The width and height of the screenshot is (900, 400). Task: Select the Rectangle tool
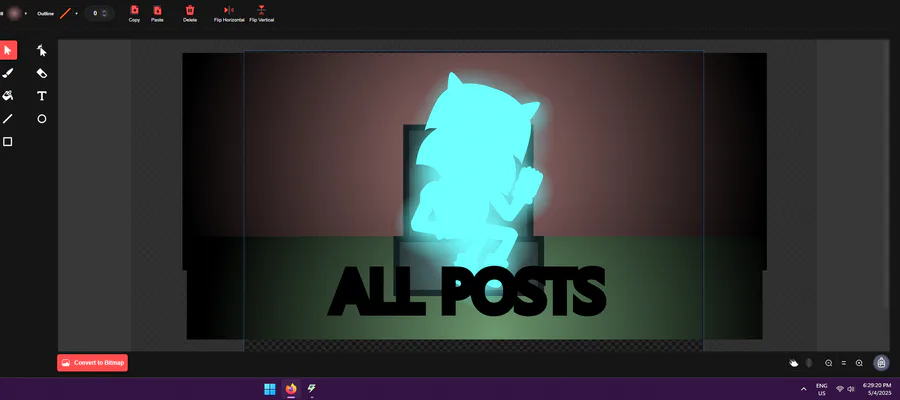coord(8,142)
